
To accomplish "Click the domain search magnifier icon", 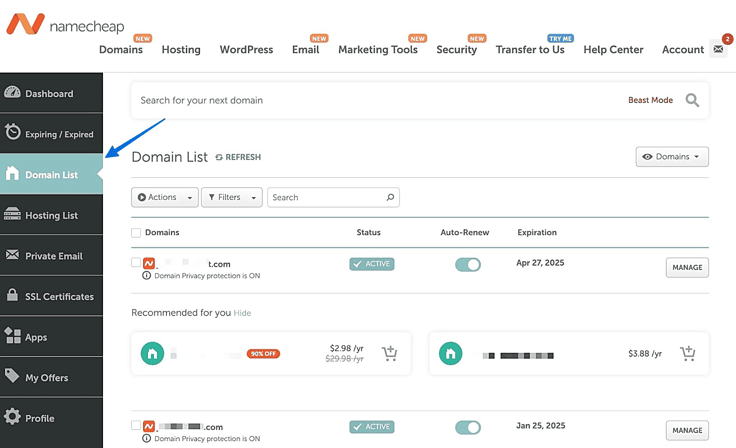I will (692, 100).
